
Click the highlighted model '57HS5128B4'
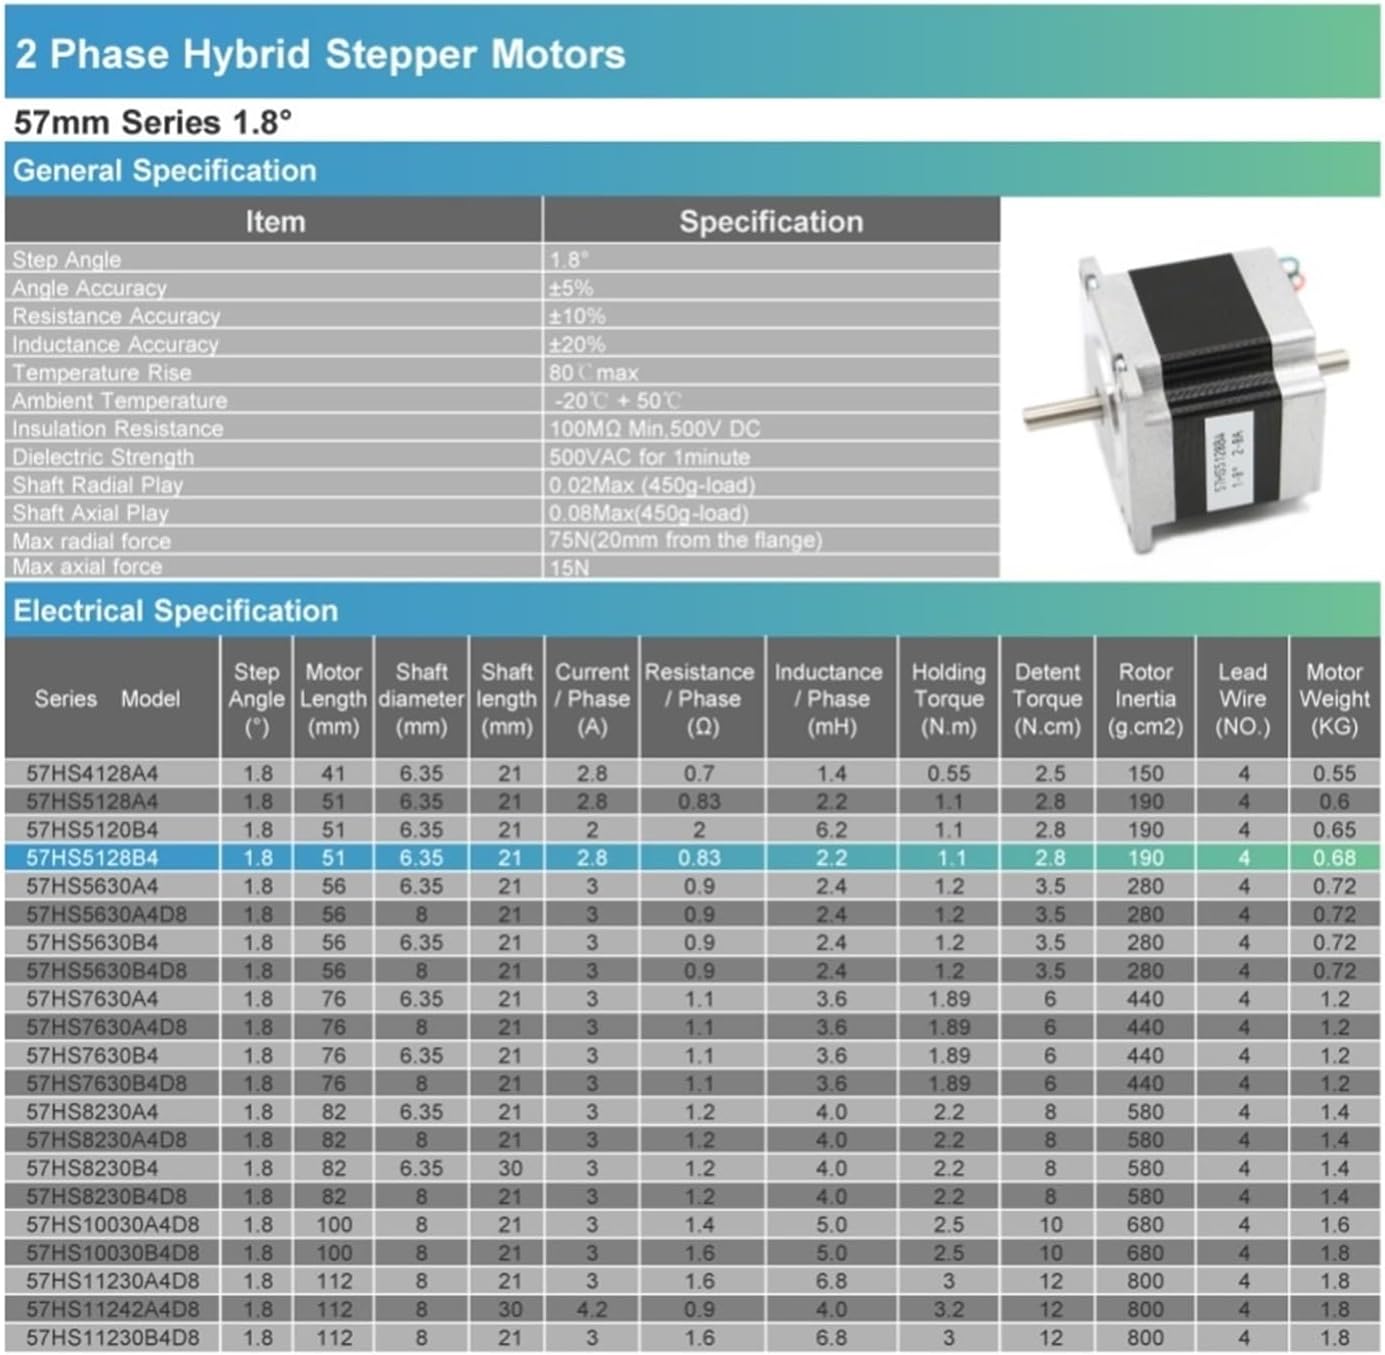pyautogui.click(x=92, y=858)
